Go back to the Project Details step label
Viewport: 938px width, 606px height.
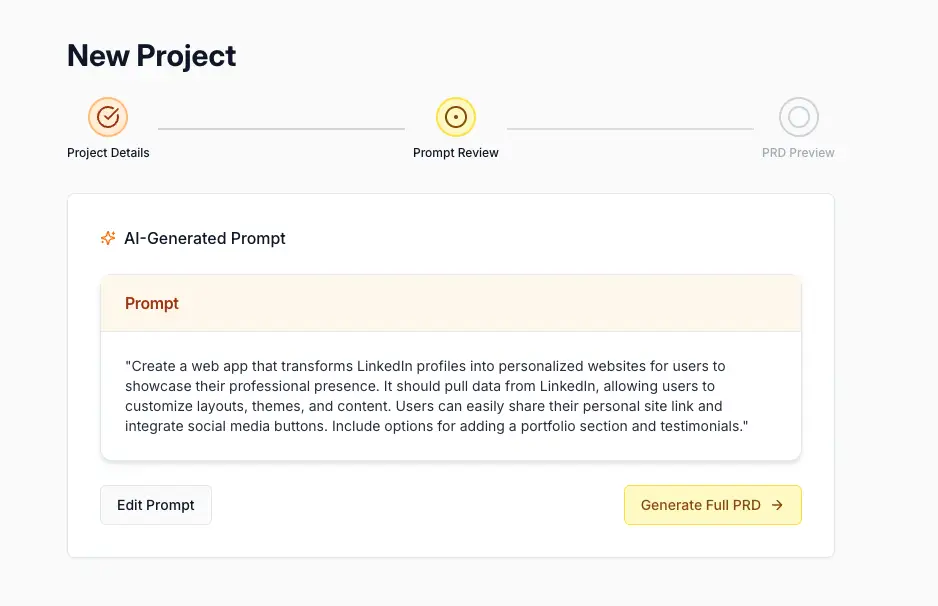tap(108, 153)
